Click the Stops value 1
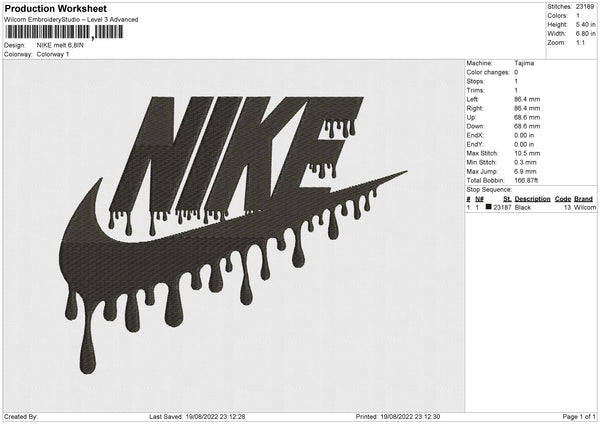 click(x=516, y=81)
